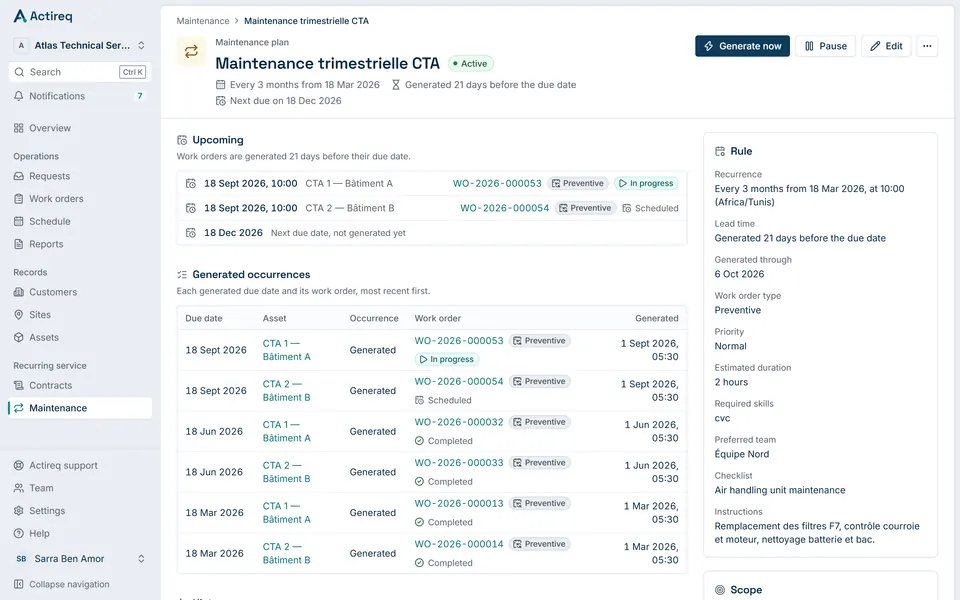The image size is (960, 600).
Task: Open work order WO-2026-000014
Action: 459,544
